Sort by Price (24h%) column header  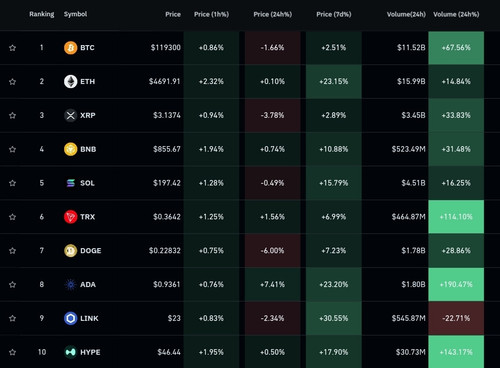click(272, 14)
